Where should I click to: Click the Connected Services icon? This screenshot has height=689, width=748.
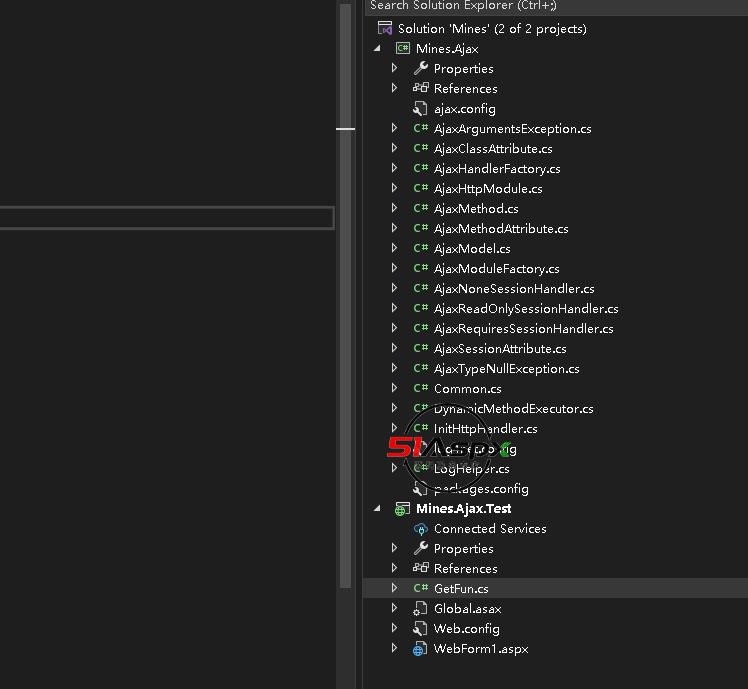pyautogui.click(x=421, y=528)
